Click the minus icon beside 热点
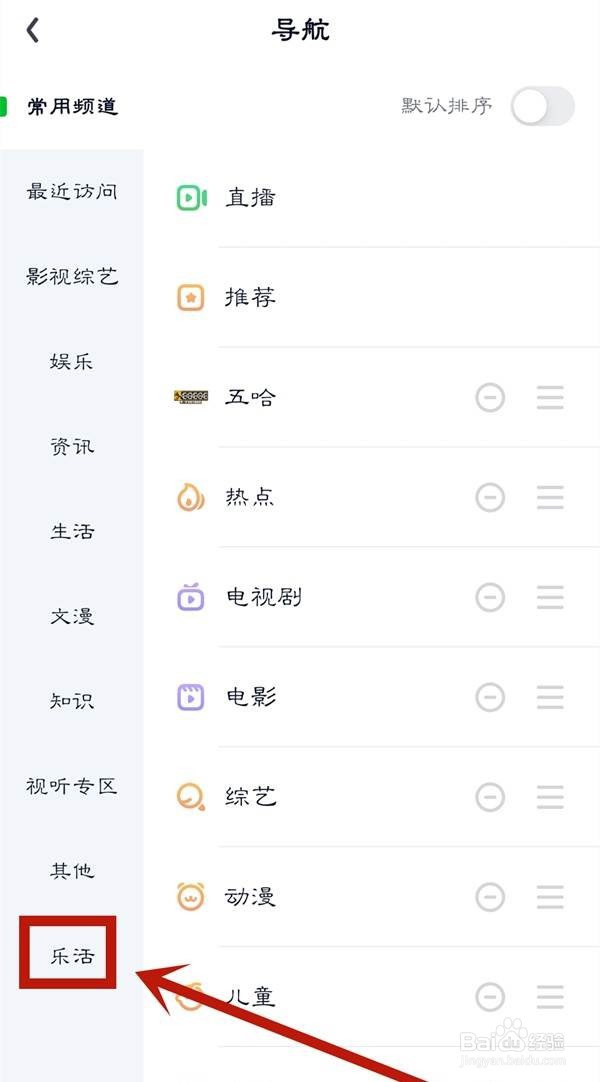 point(490,498)
